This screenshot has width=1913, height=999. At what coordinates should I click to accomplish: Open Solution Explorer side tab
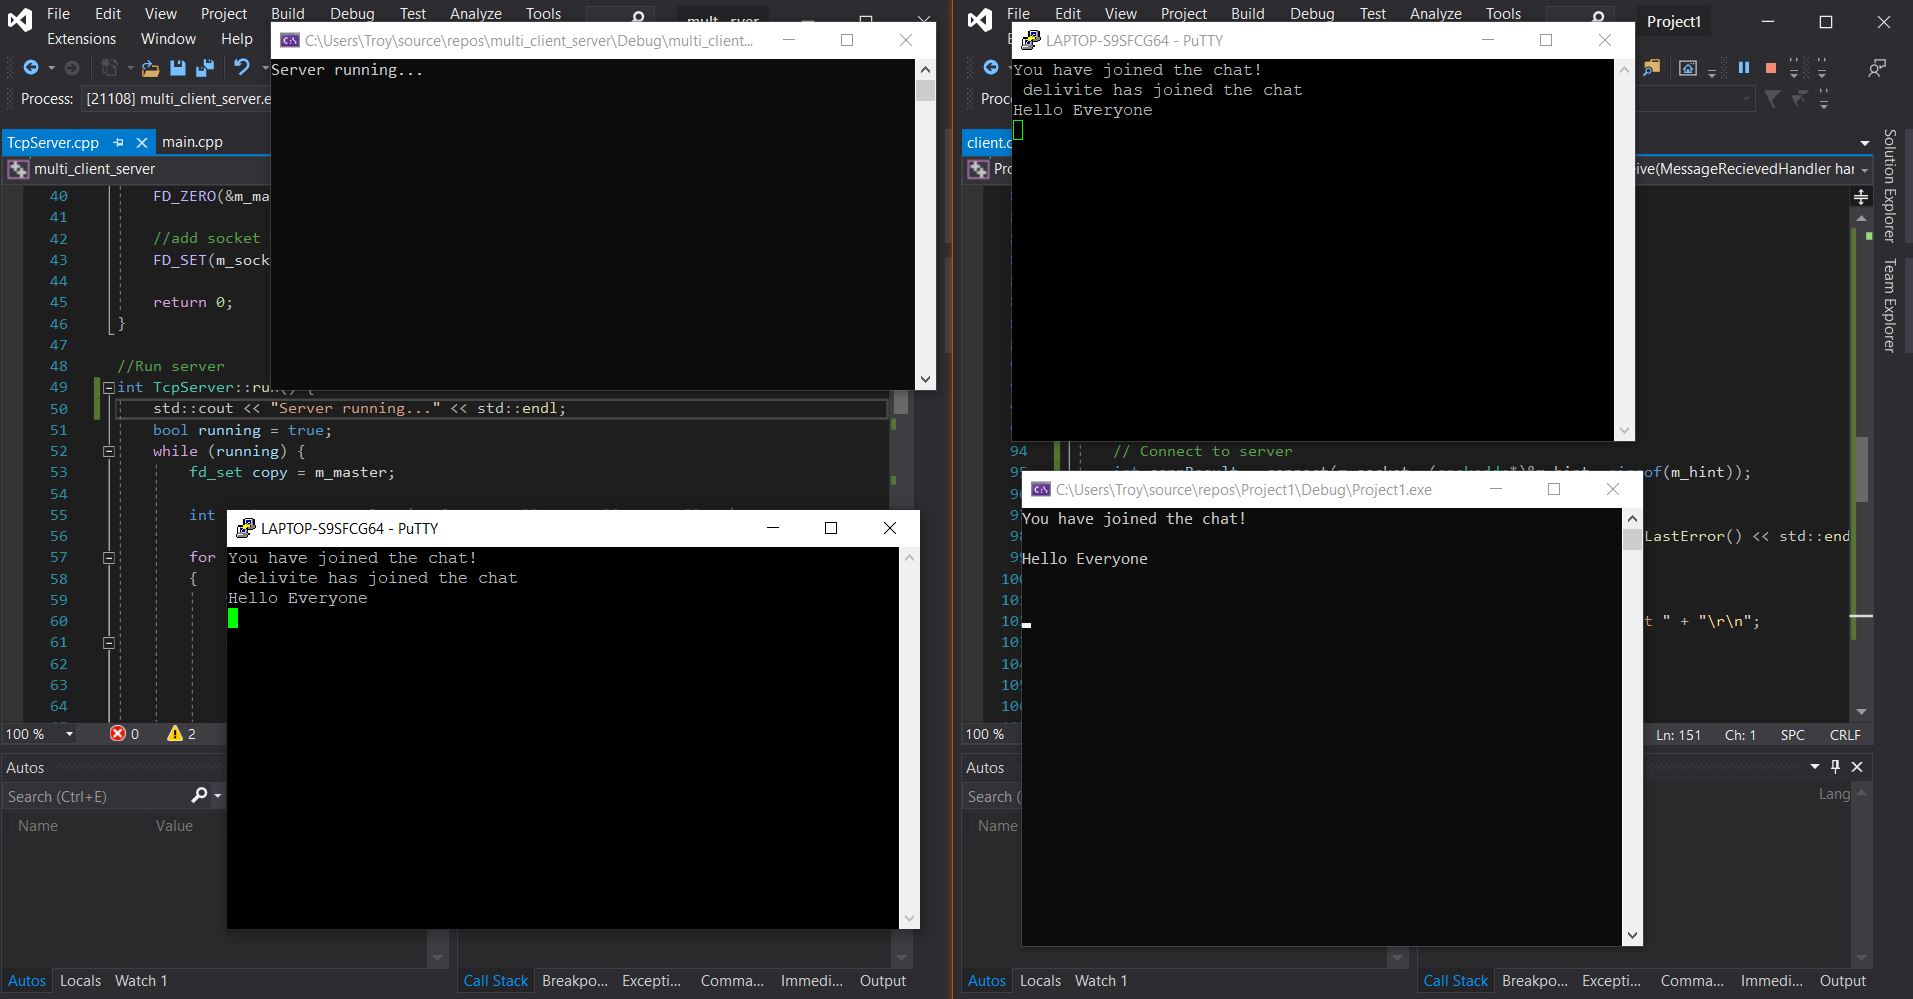tap(1889, 185)
